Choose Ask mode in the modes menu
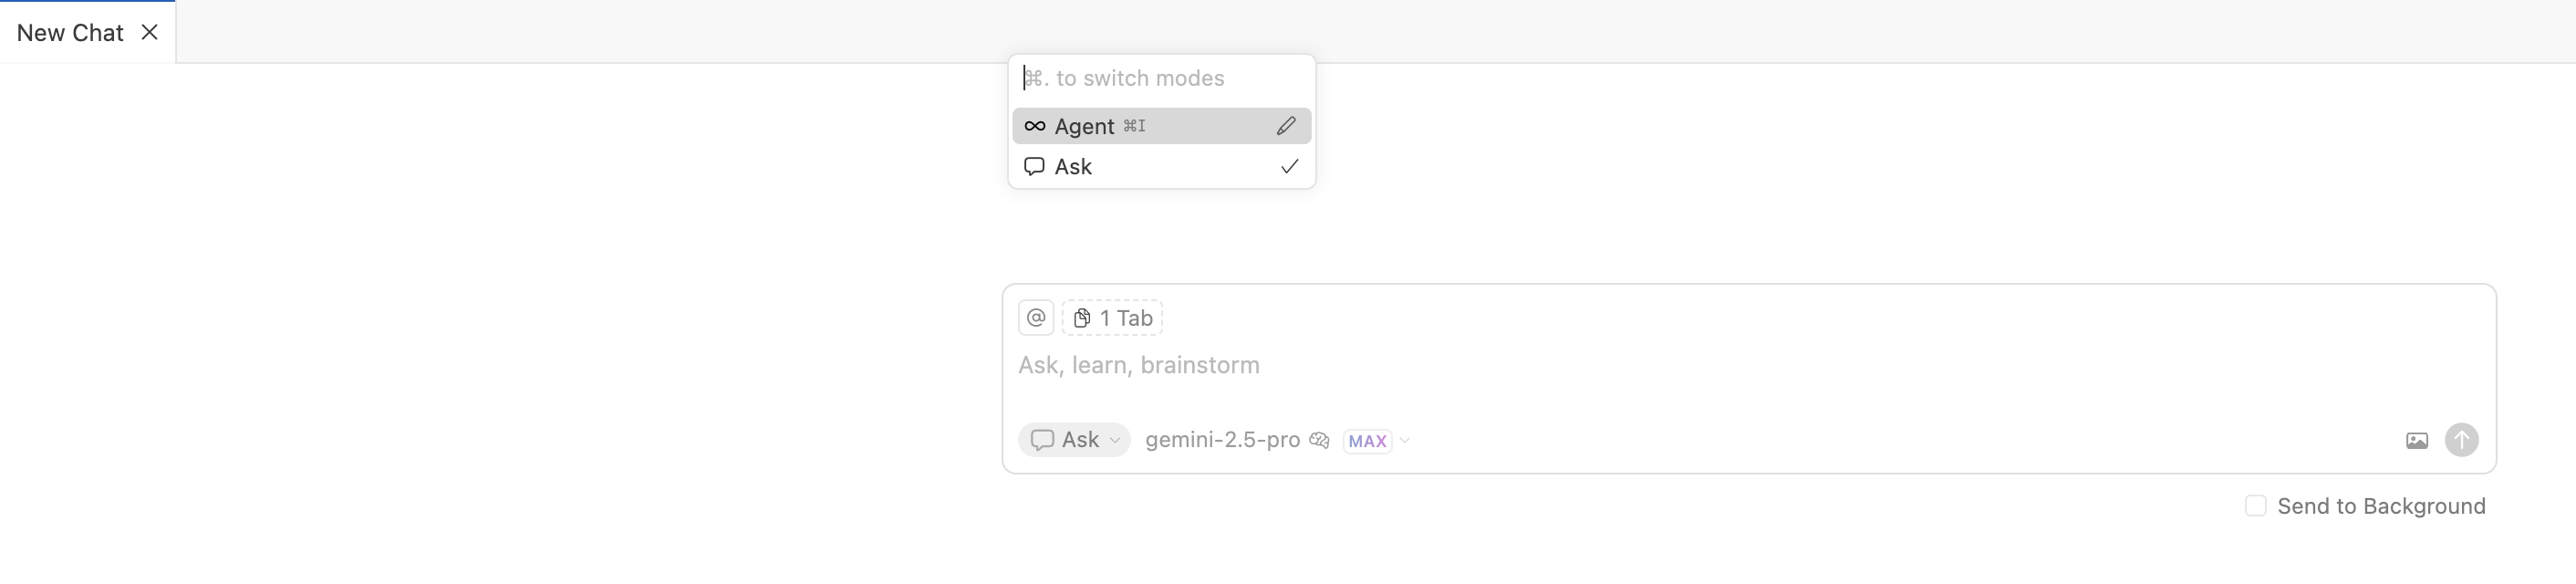This screenshot has height=584, width=2576. pyautogui.click(x=1074, y=167)
